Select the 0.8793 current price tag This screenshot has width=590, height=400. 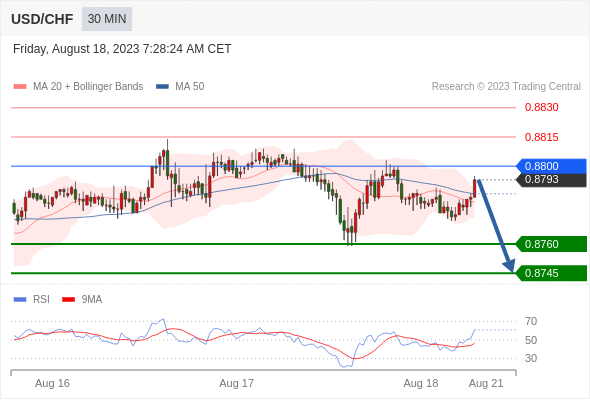coord(551,179)
